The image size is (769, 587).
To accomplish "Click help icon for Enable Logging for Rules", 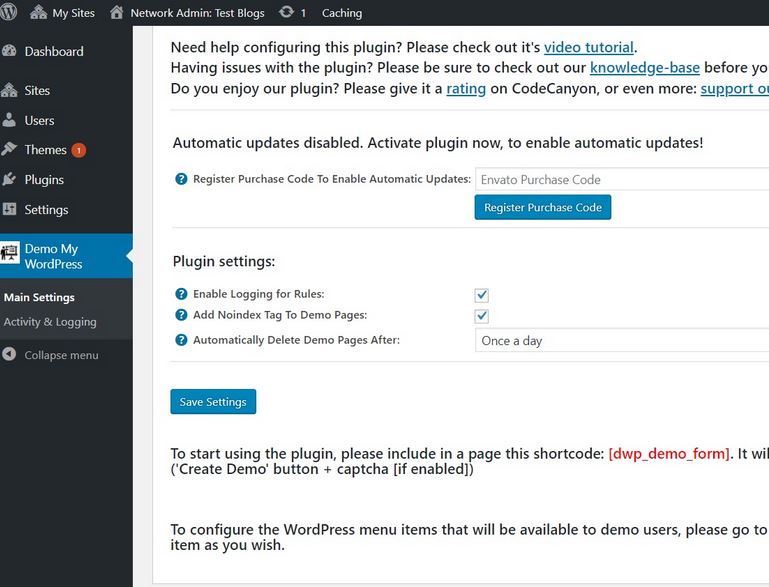I will 181,294.
